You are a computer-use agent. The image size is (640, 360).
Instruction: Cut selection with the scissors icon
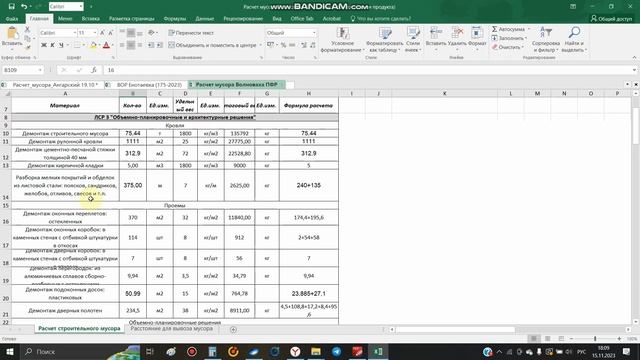coord(27,29)
